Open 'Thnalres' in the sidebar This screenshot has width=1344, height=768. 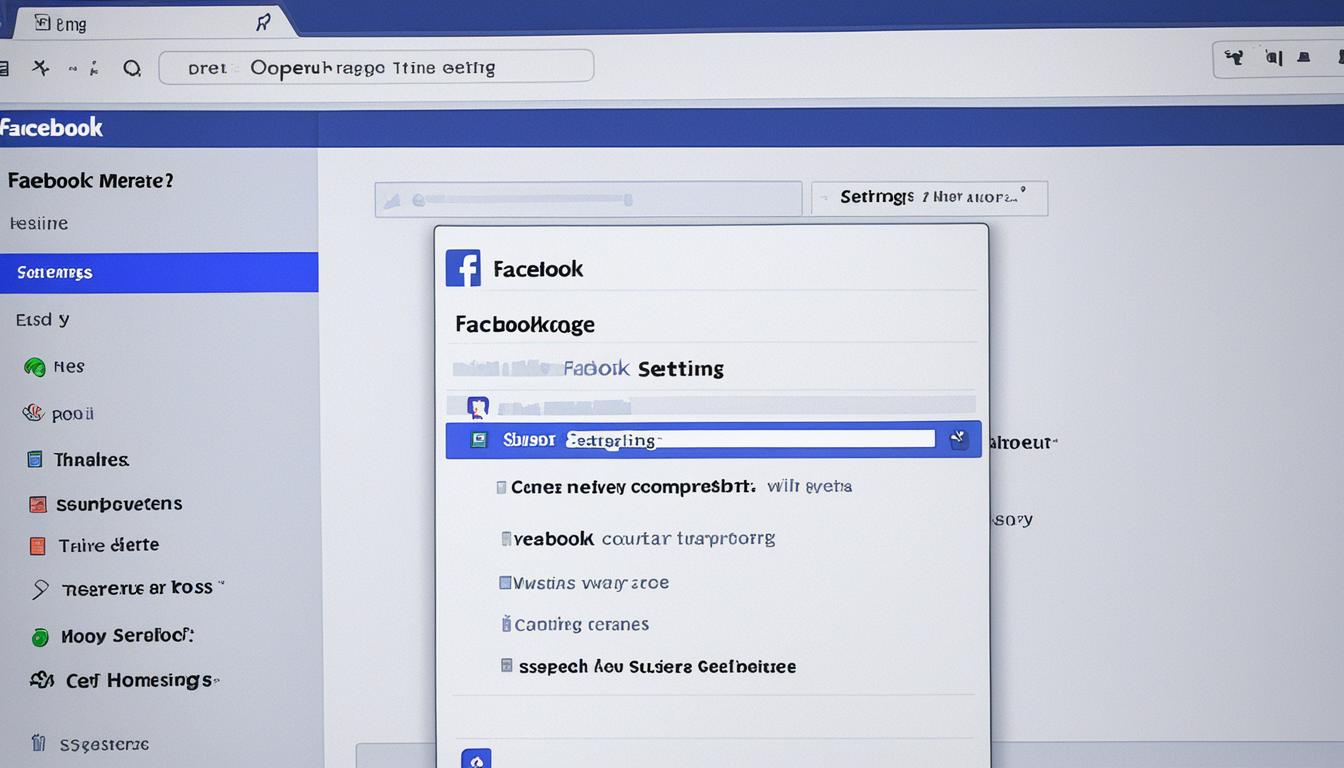[91, 460]
